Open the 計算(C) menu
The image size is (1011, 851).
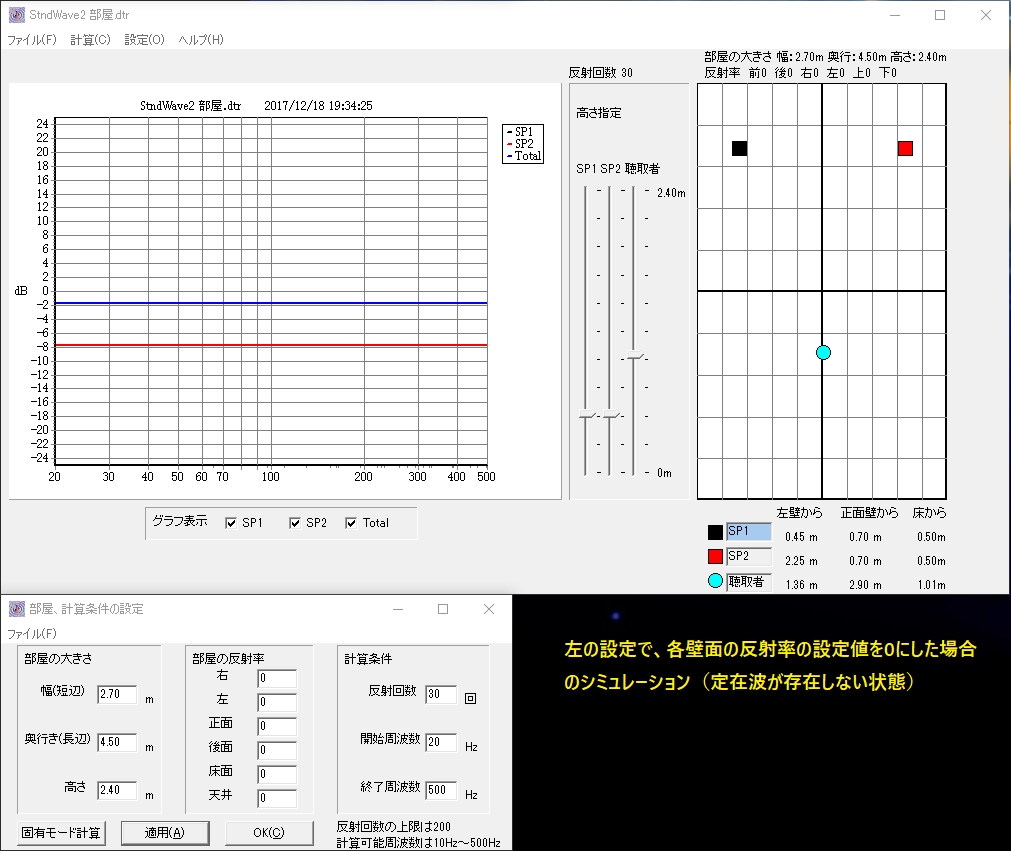pos(90,39)
